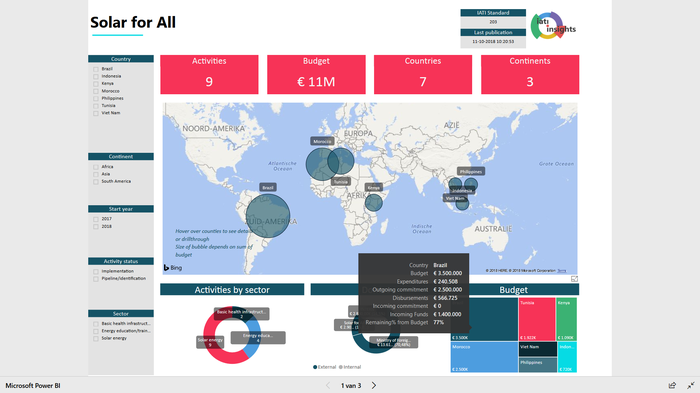
Task: Select the Morocco tile in budget treemap
Action: pos(484,357)
